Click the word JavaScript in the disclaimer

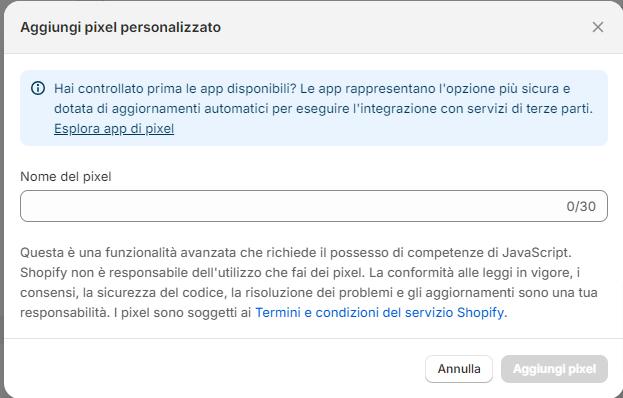point(536,253)
